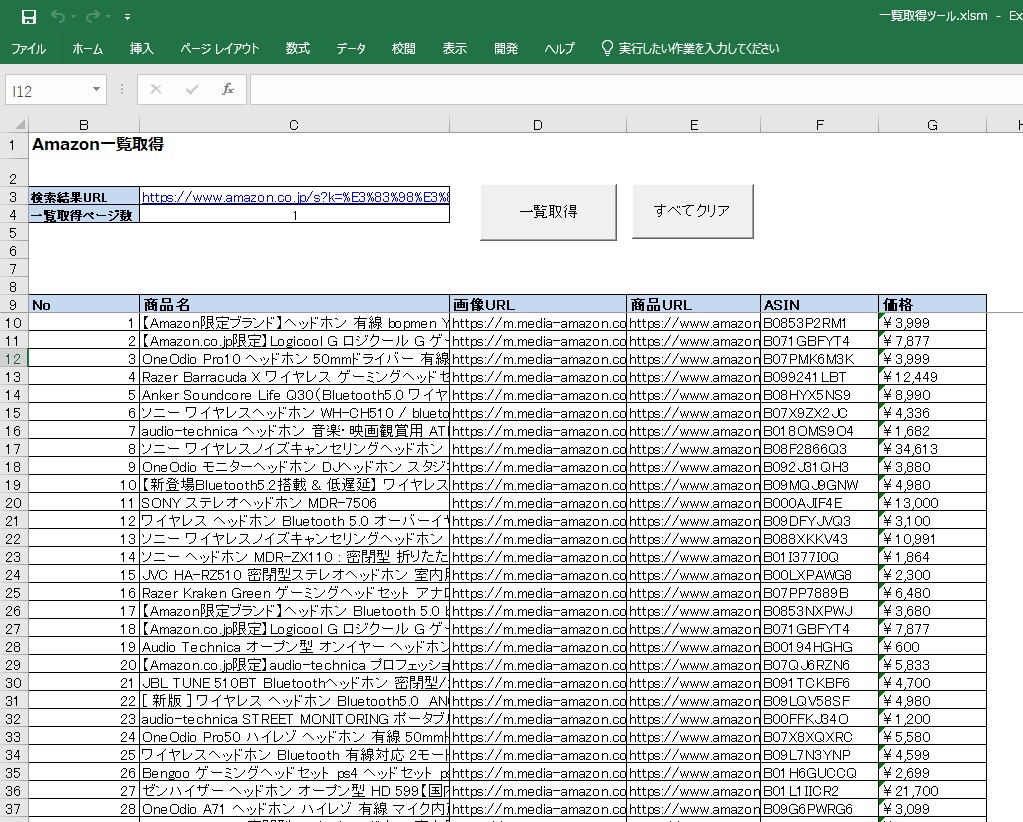Screen dimensions: 1023x822
Task: Click inside the formula bar
Action: (x=636, y=90)
